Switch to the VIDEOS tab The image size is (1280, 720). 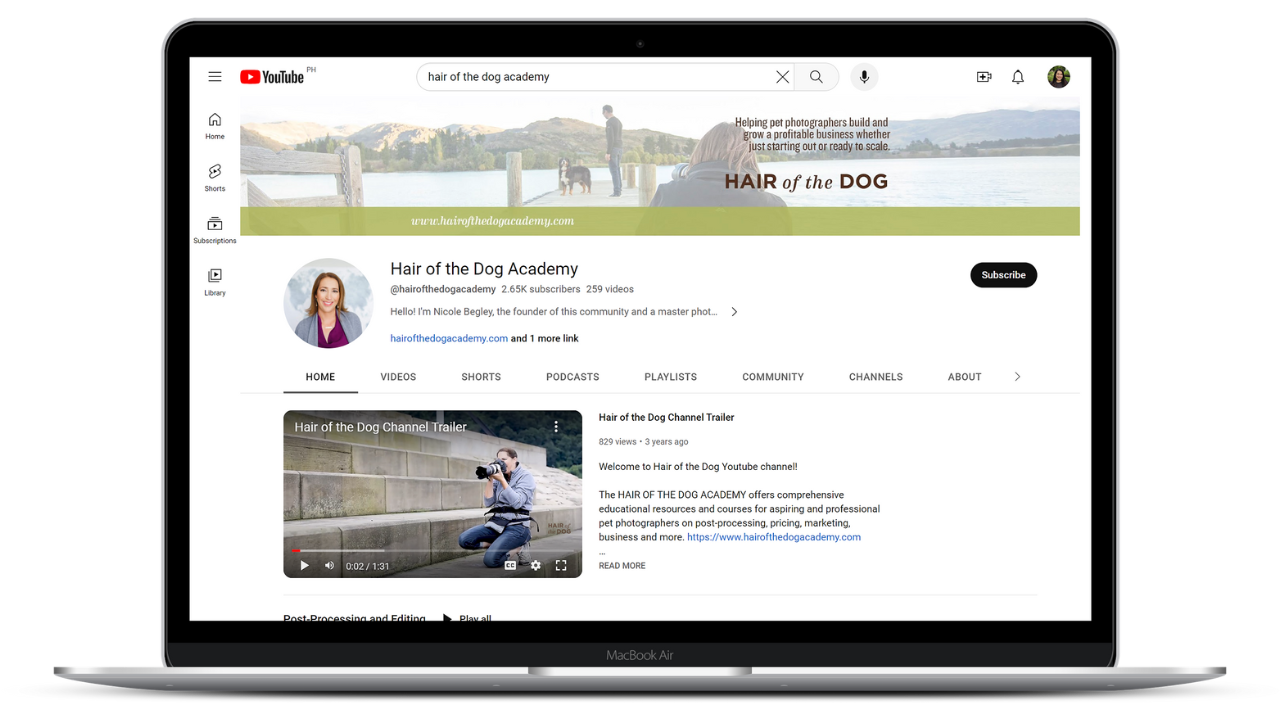[x=398, y=377]
